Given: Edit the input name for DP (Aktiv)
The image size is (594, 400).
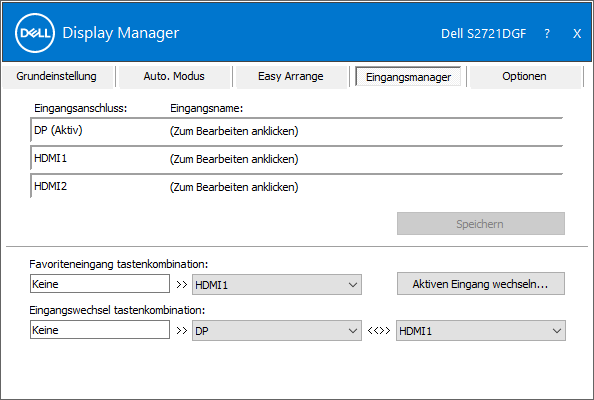Looking at the screenshot, I should (234, 131).
